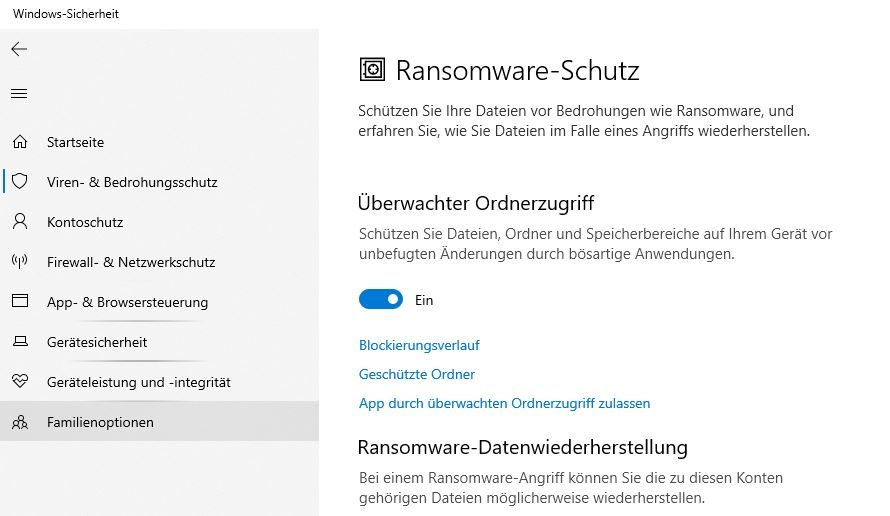This screenshot has height=516, width=890.
Task: Click the Kontoschutz person icon
Action: [19, 222]
